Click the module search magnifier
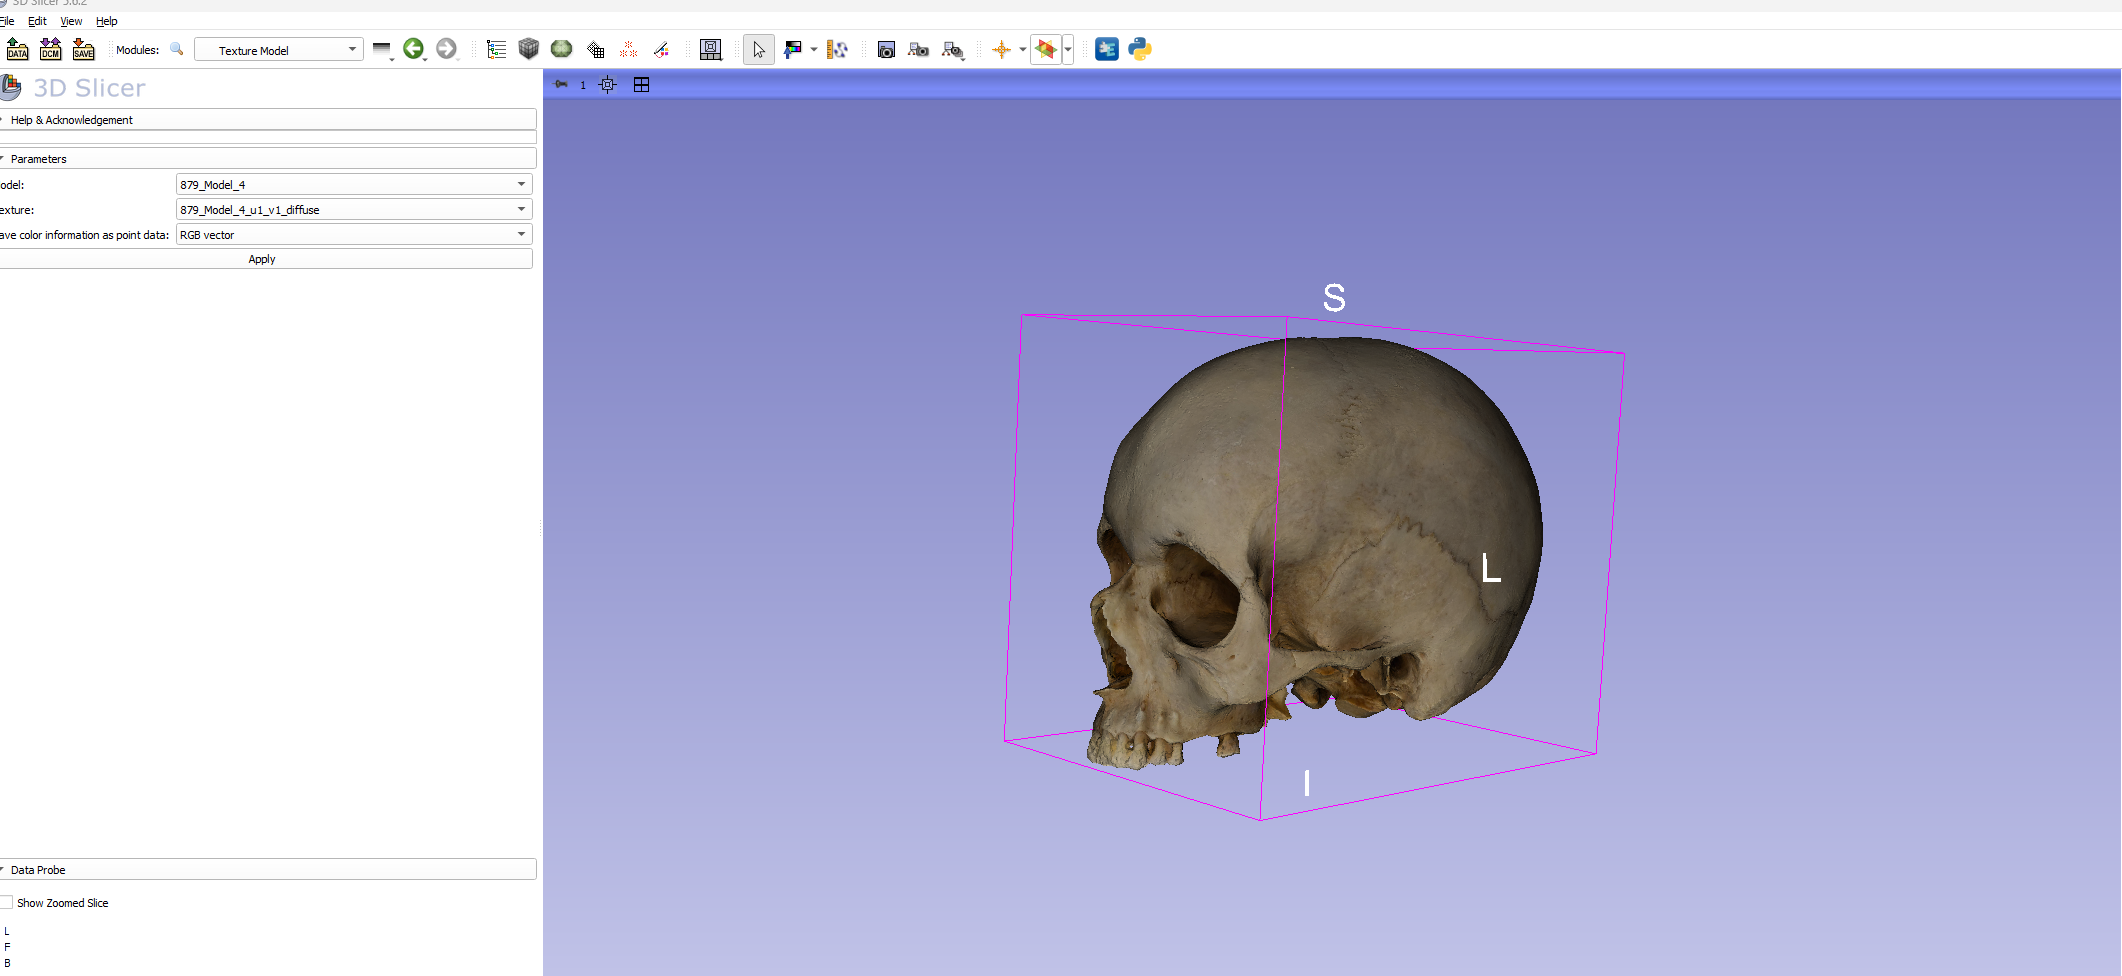This screenshot has width=2122, height=976. point(177,49)
